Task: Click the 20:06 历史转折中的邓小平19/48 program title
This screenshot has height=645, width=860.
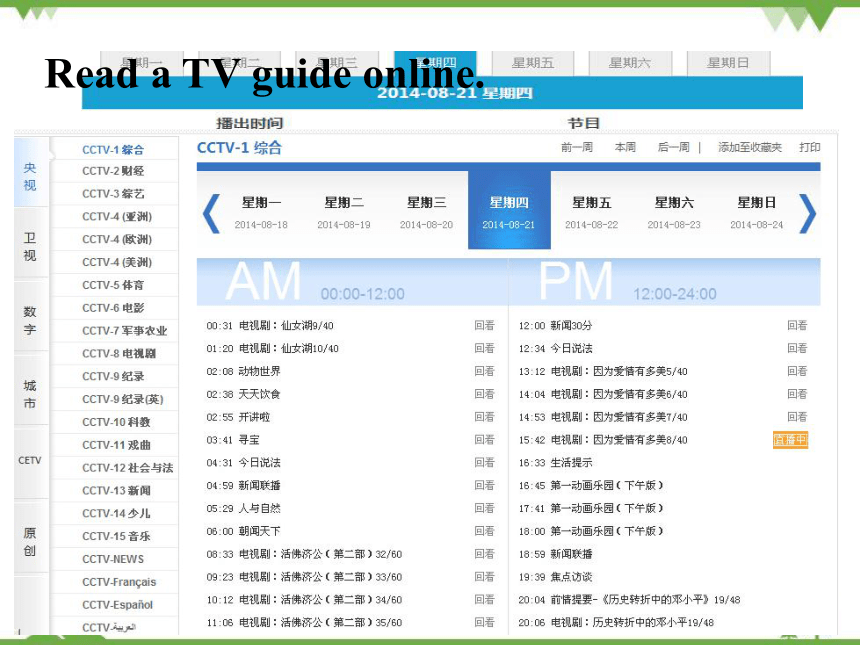Action: click(x=632, y=623)
